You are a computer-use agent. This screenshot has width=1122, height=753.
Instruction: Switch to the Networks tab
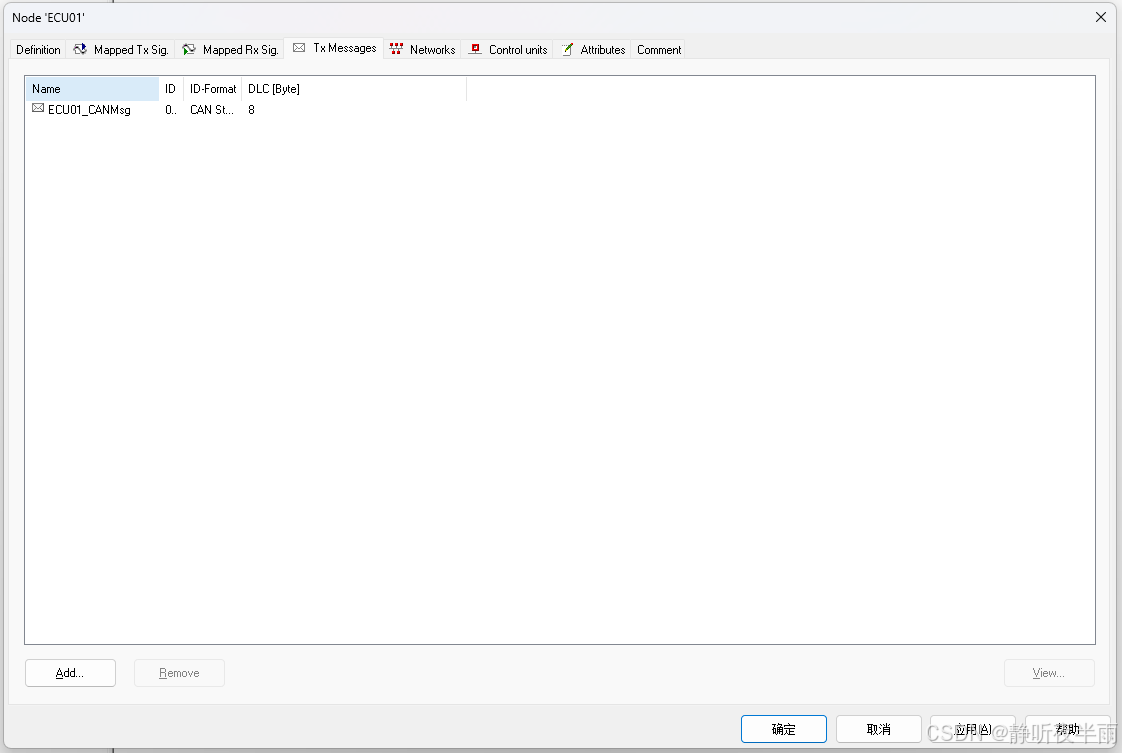pyautogui.click(x=422, y=49)
